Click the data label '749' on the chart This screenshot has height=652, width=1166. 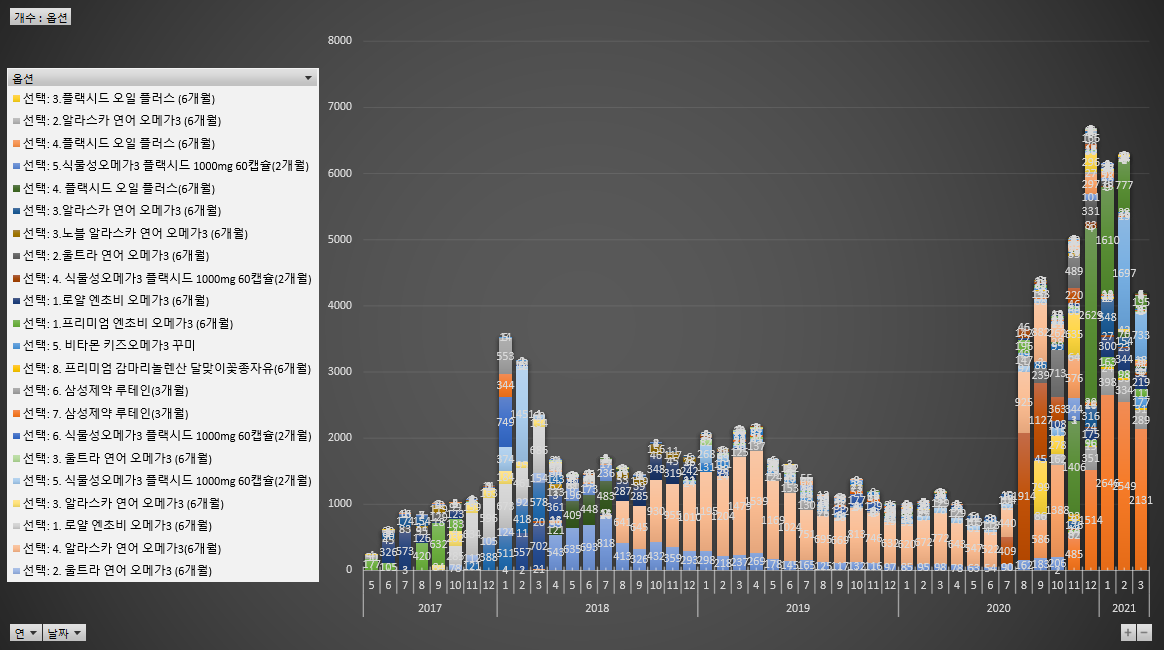[x=505, y=422]
